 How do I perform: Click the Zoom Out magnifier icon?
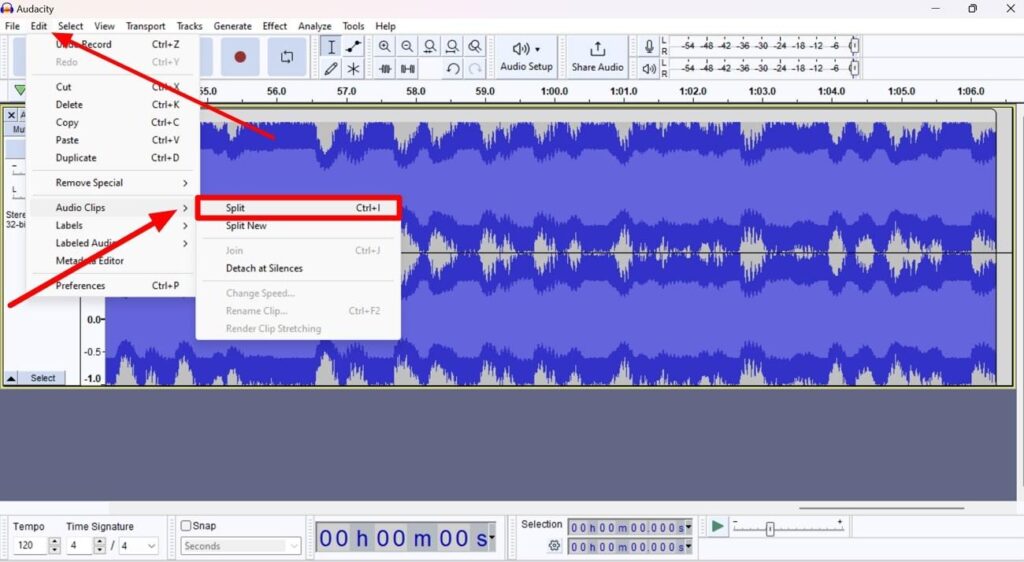pos(407,46)
